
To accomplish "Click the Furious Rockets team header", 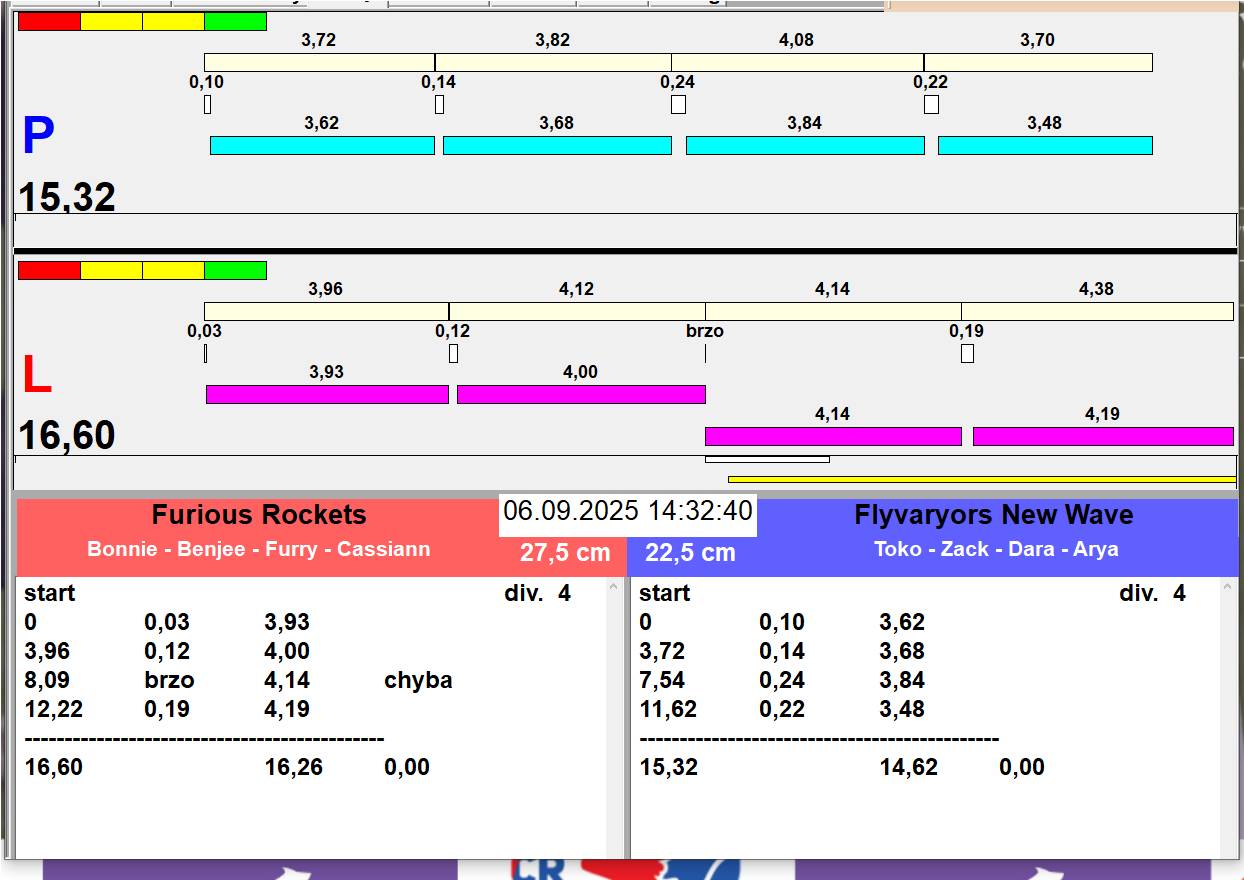I will pyautogui.click(x=259, y=516).
